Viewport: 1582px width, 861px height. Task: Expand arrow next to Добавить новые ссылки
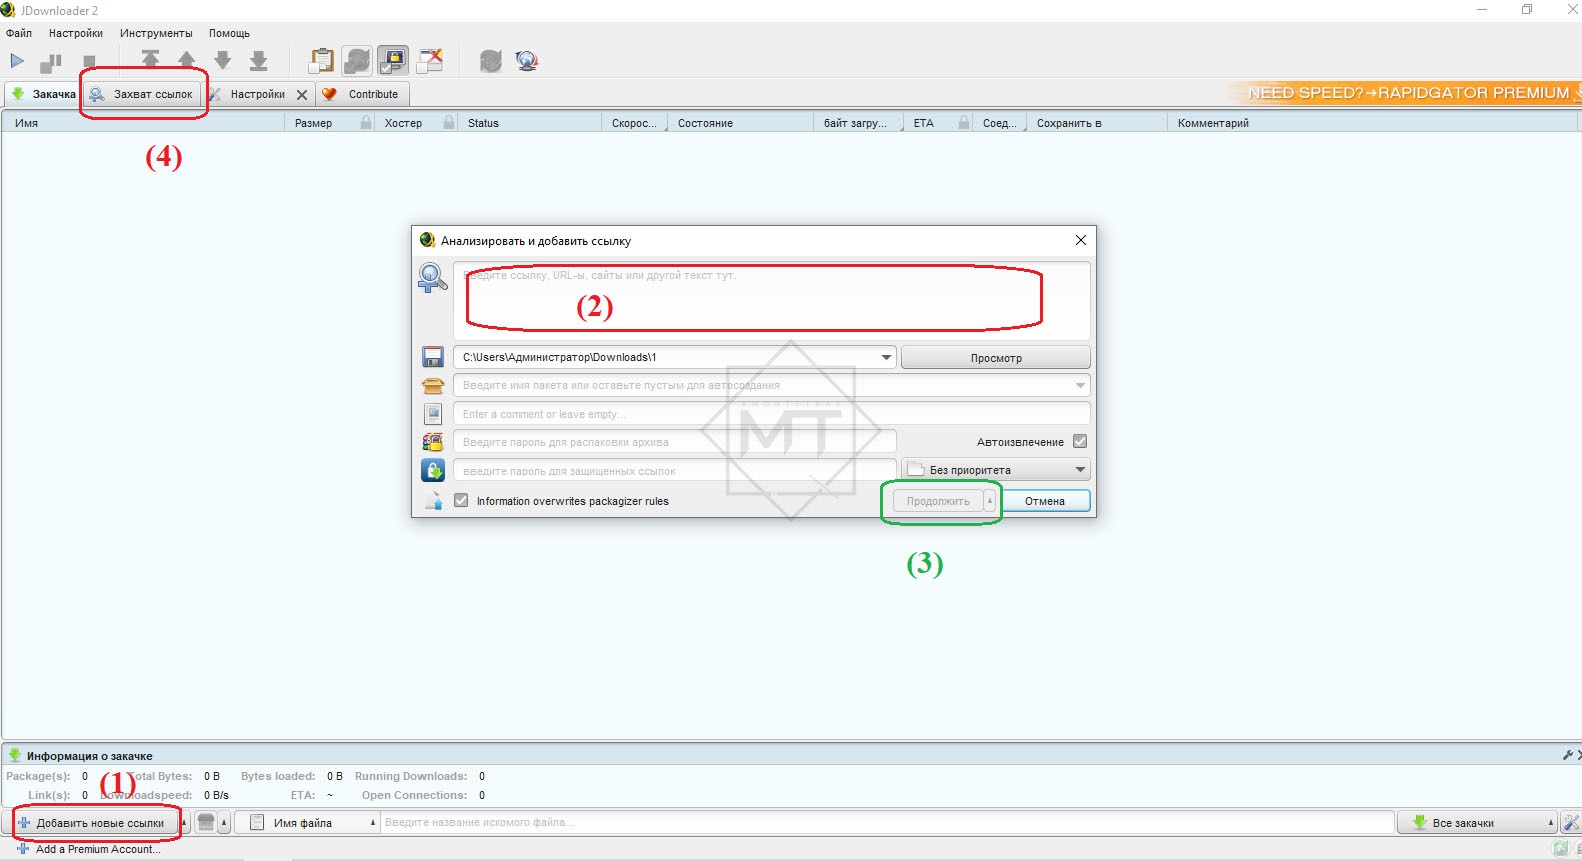click(x=185, y=823)
